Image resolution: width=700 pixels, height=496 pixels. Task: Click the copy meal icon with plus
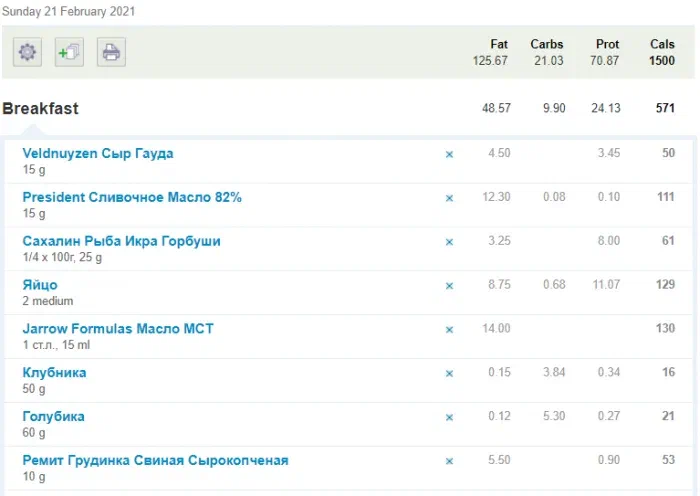(x=69, y=53)
